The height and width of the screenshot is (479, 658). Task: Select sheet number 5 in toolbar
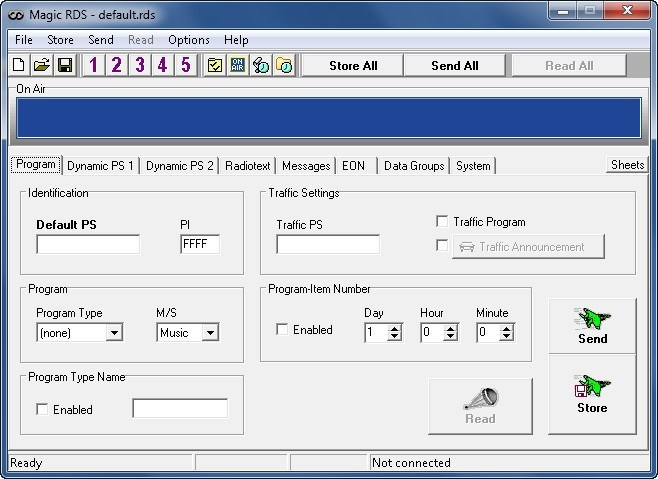click(x=185, y=65)
